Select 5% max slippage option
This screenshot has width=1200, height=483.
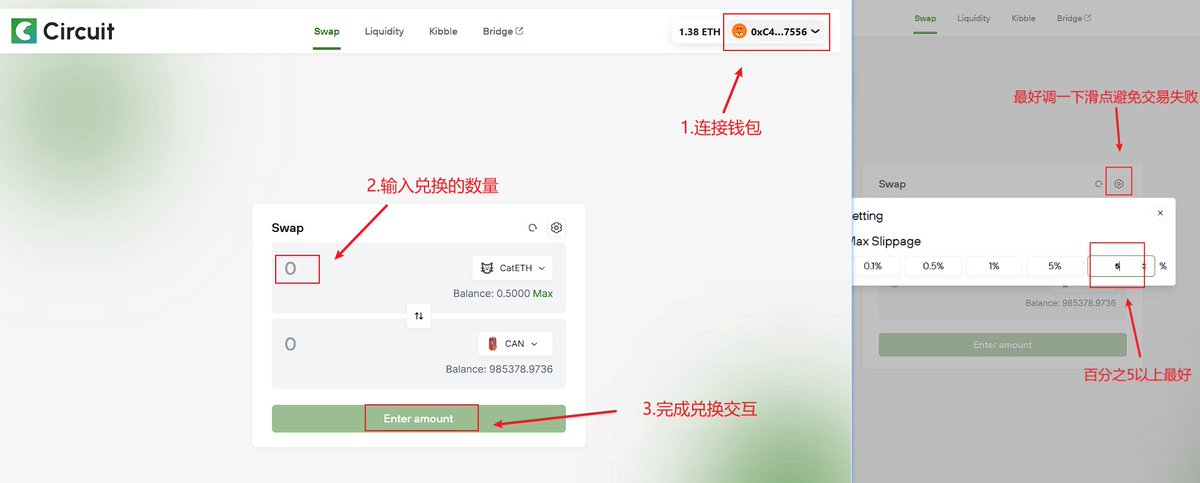tap(1054, 266)
